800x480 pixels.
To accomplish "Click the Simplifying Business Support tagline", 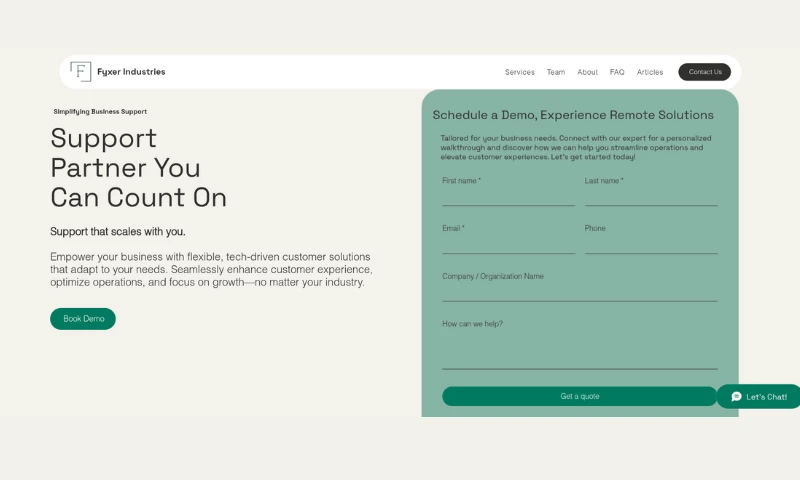I will 100,112.
